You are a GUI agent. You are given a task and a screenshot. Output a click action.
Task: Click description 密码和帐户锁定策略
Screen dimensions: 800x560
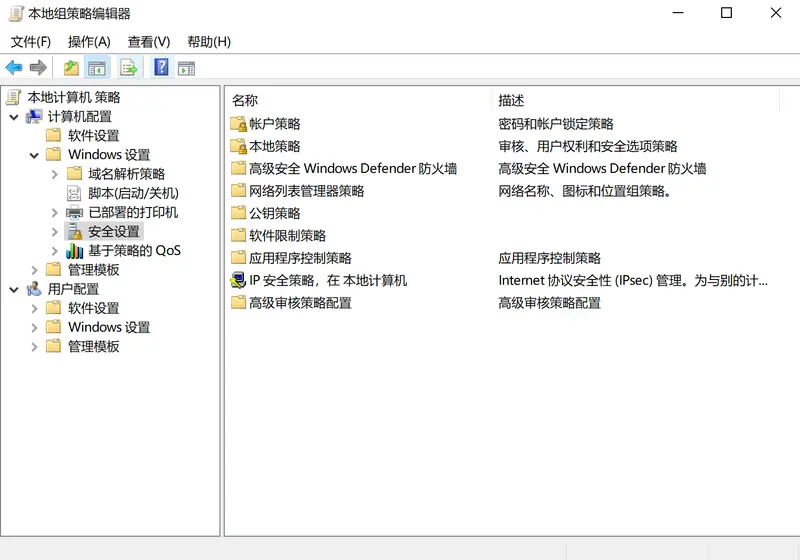point(556,124)
